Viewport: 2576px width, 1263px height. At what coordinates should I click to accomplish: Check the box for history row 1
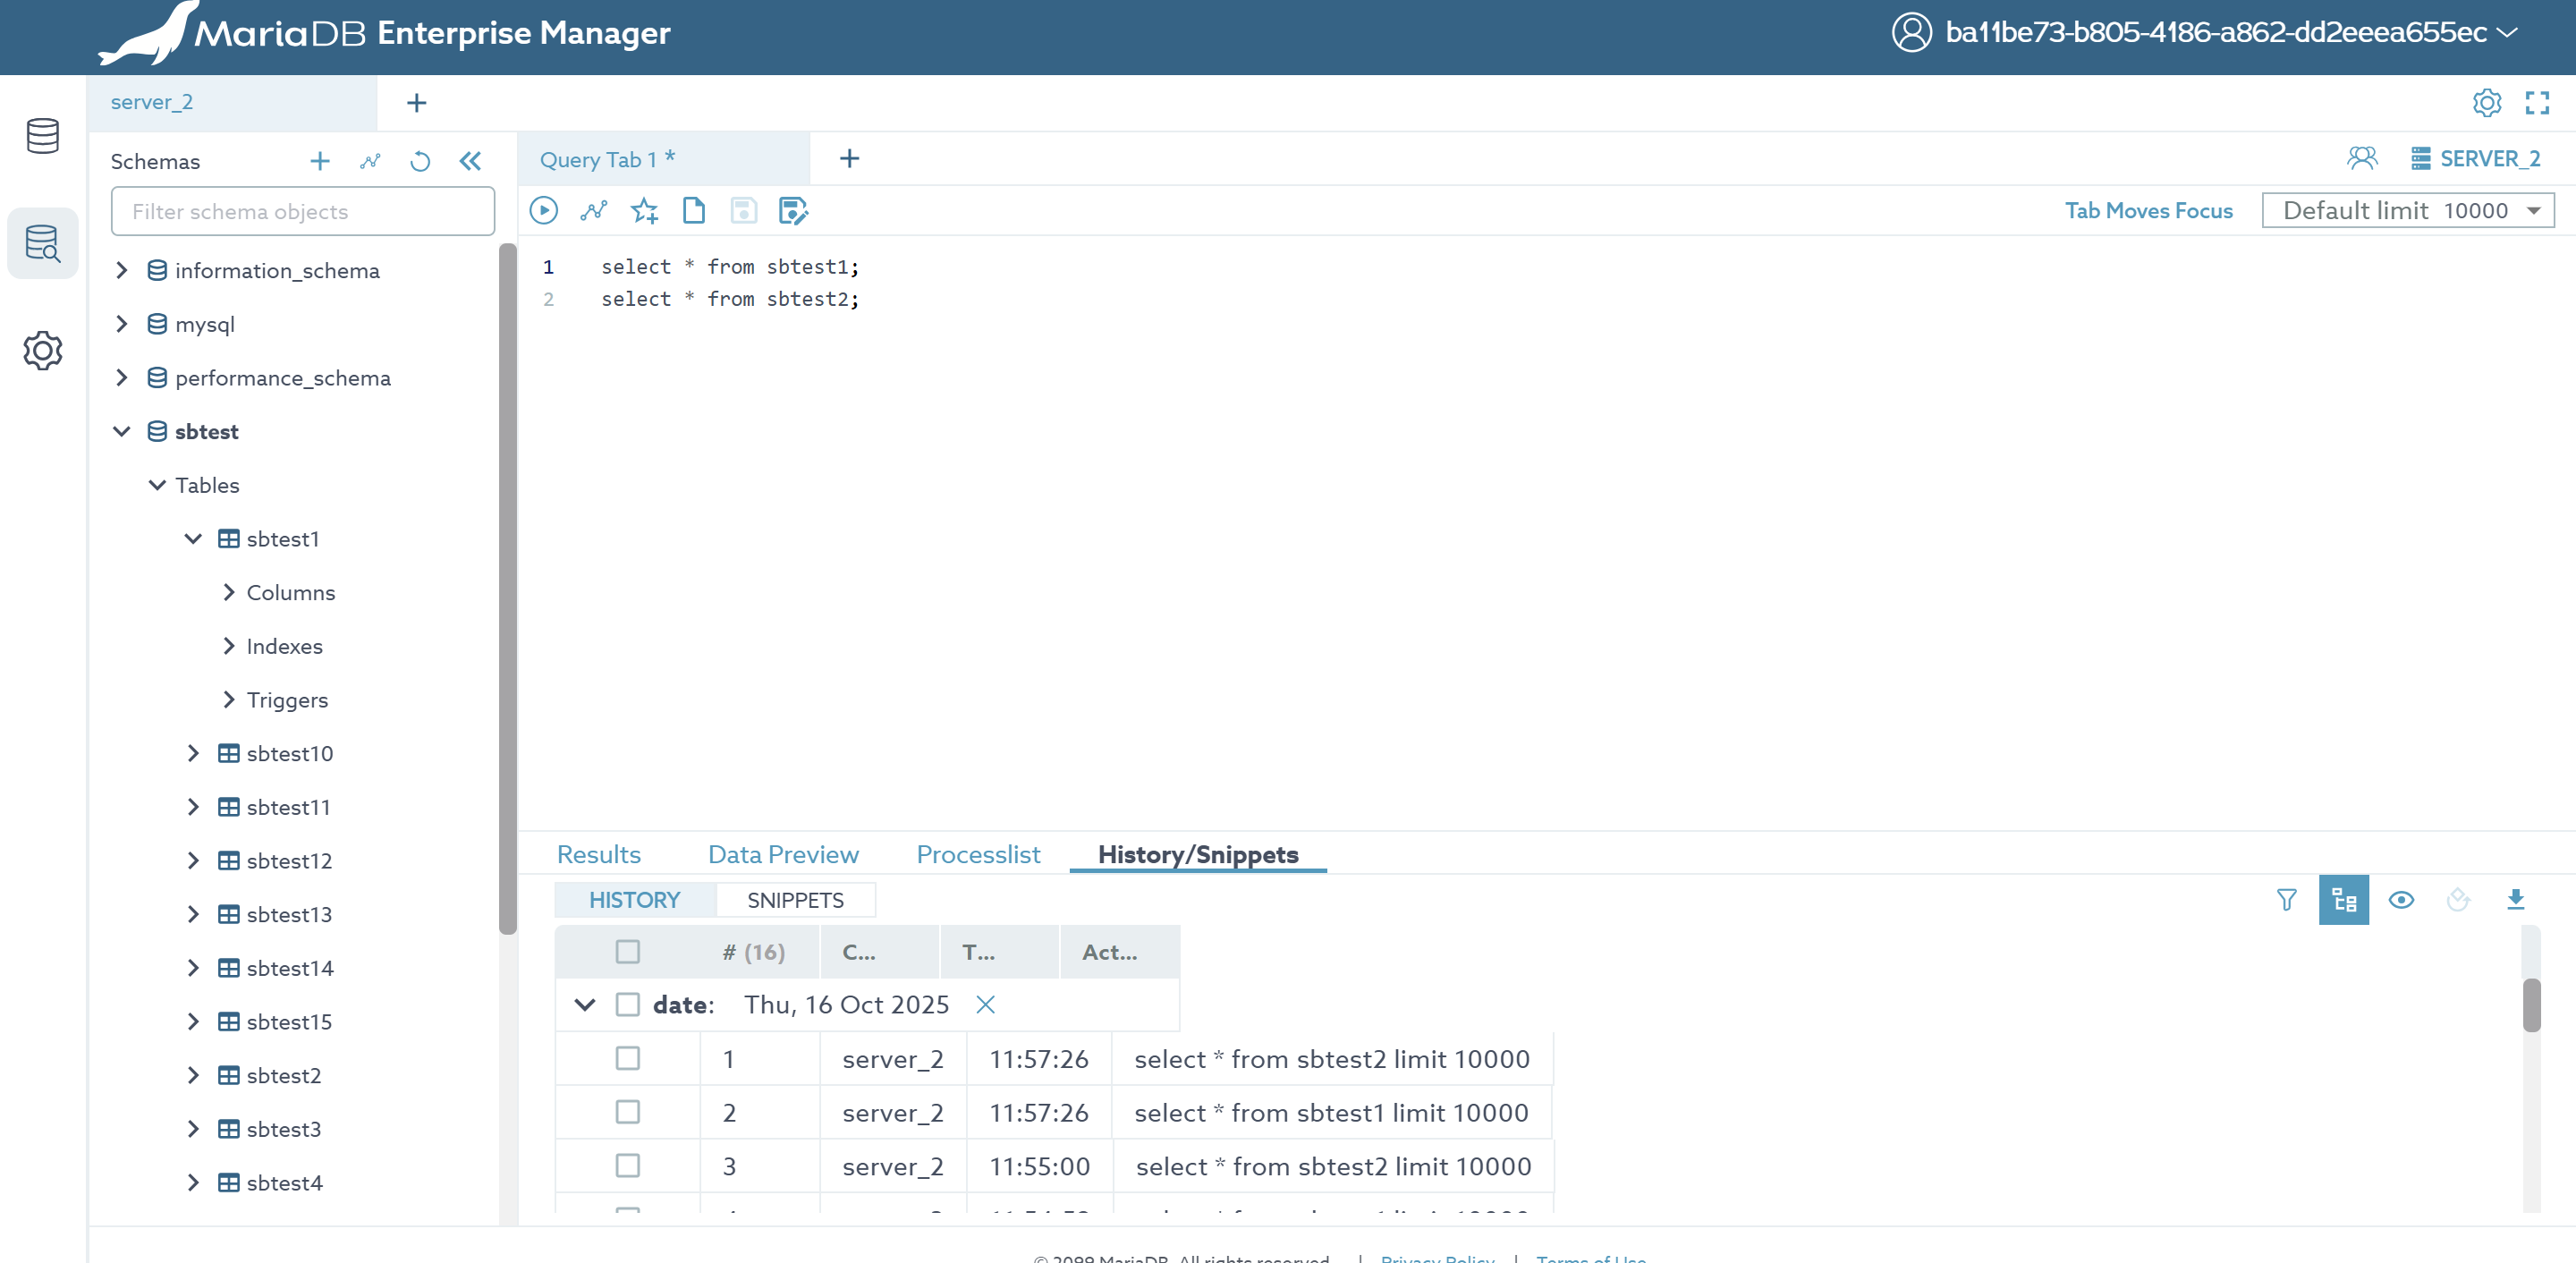pyautogui.click(x=627, y=1058)
